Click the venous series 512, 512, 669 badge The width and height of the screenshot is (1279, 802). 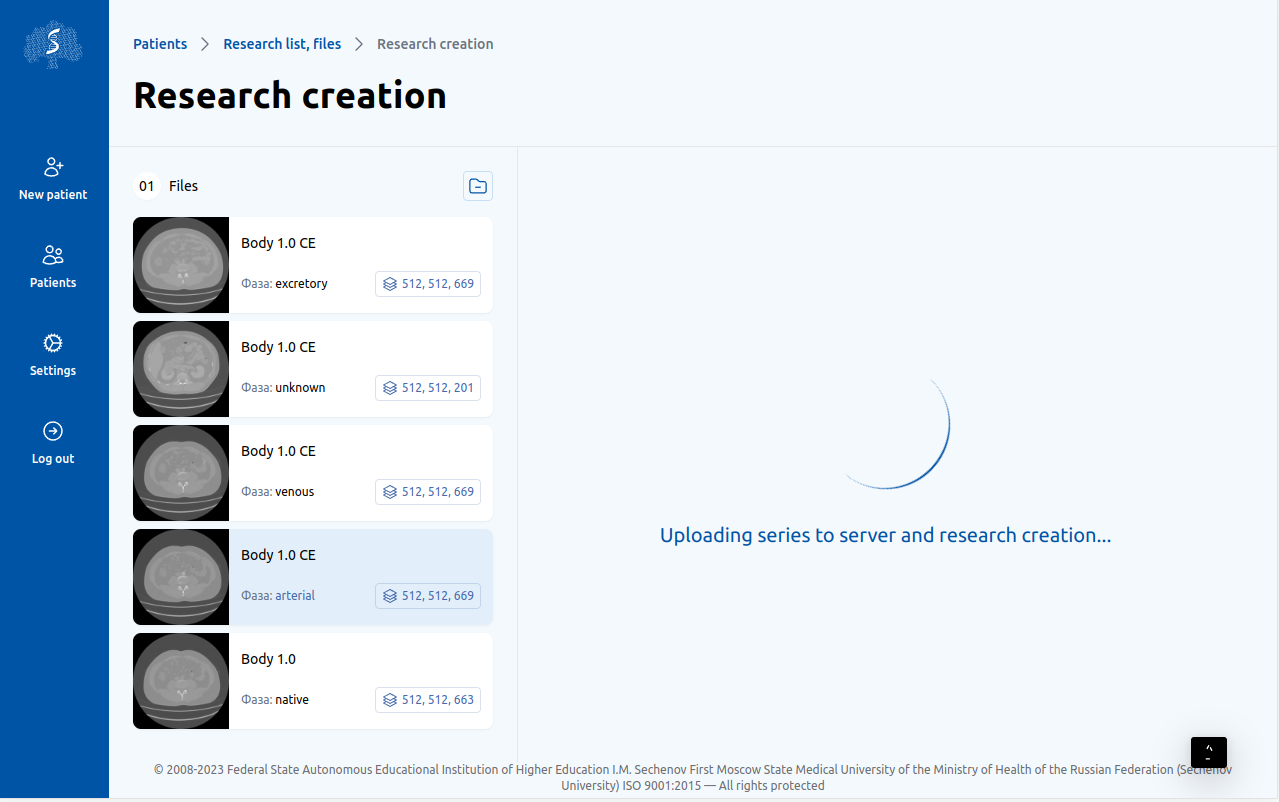pyautogui.click(x=428, y=492)
